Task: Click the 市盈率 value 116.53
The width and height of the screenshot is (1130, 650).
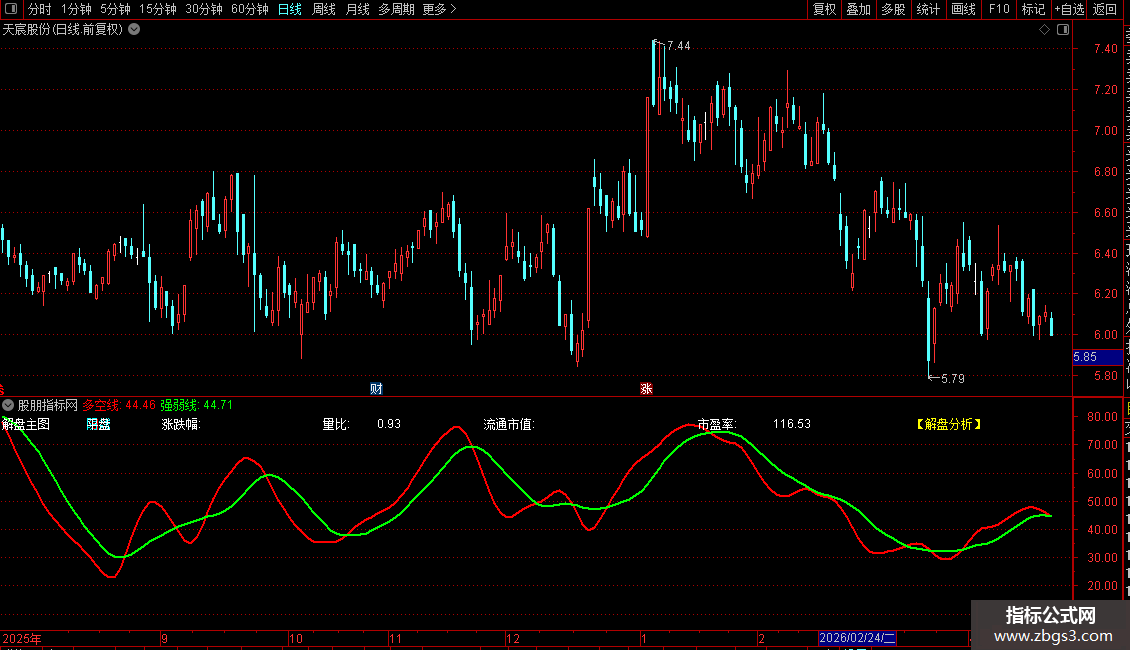Action: (x=792, y=424)
